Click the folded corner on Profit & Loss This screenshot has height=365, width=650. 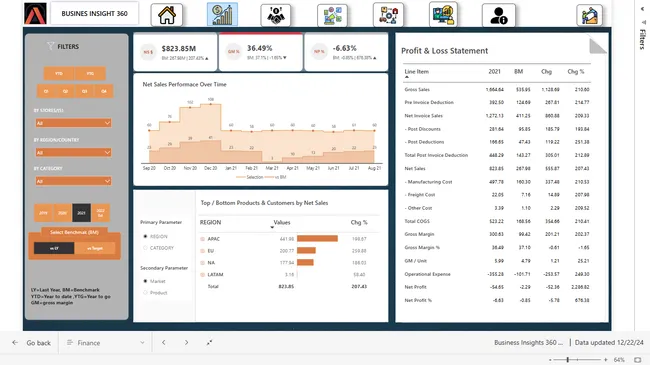pyautogui.click(x=597, y=46)
